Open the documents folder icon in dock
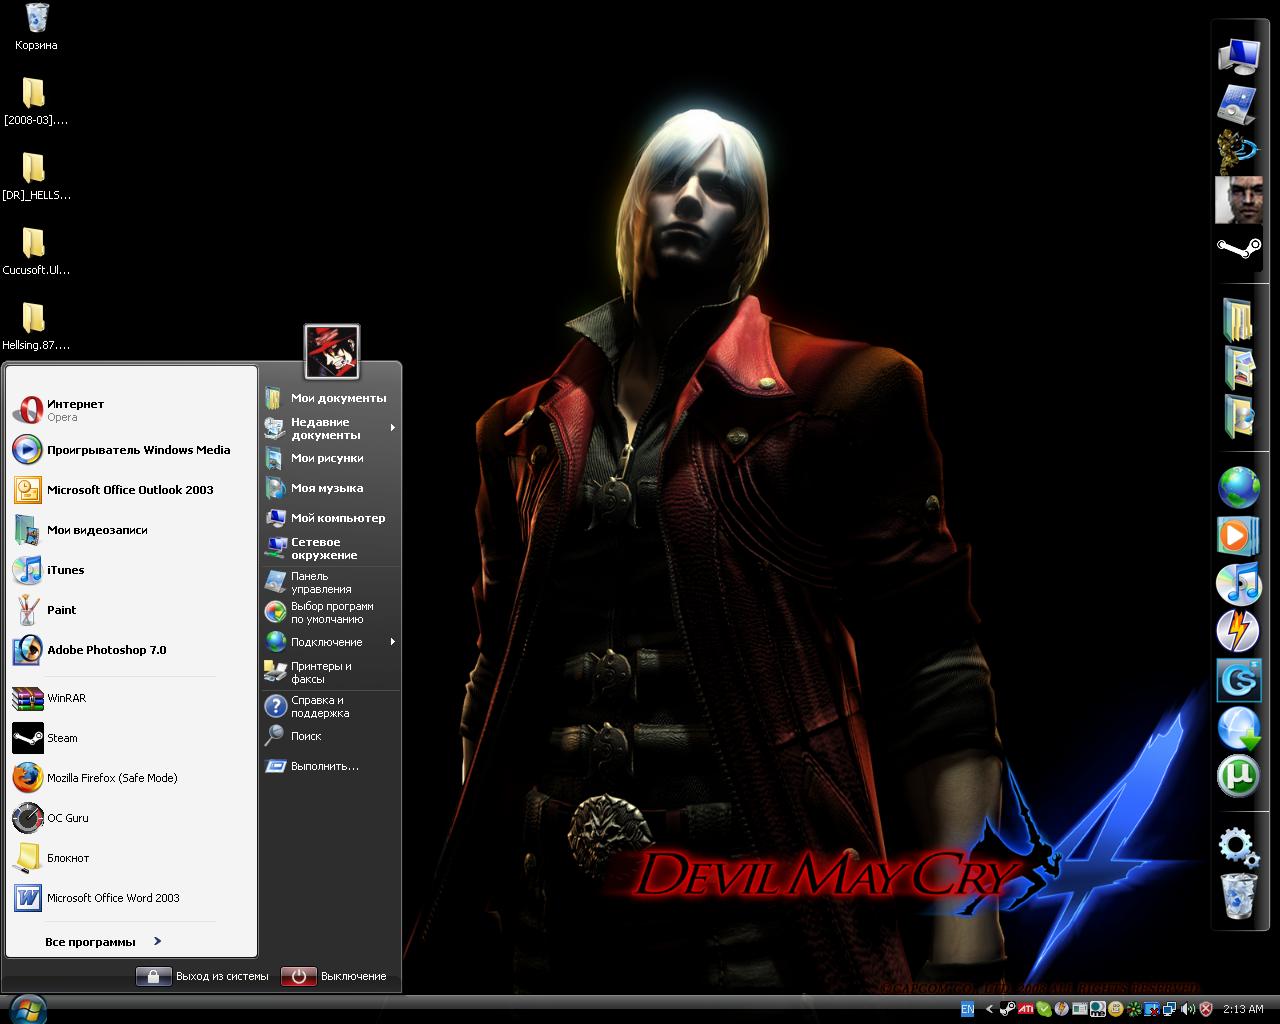This screenshot has height=1024, width=1280. [1238, 320]
